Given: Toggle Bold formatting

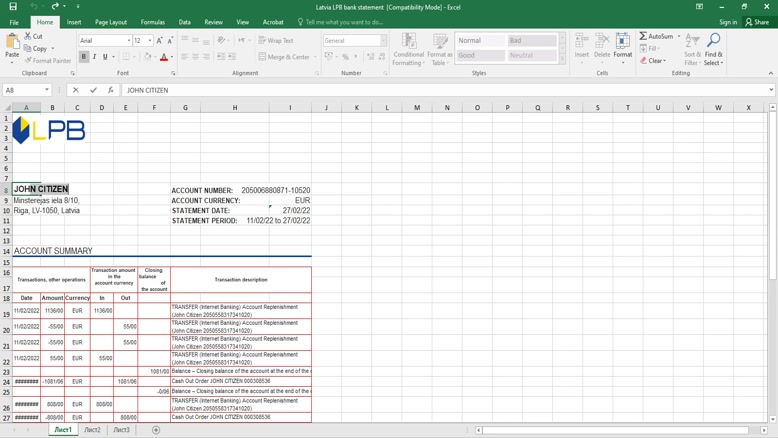Looking at the screenshot, I should point(84,57).
